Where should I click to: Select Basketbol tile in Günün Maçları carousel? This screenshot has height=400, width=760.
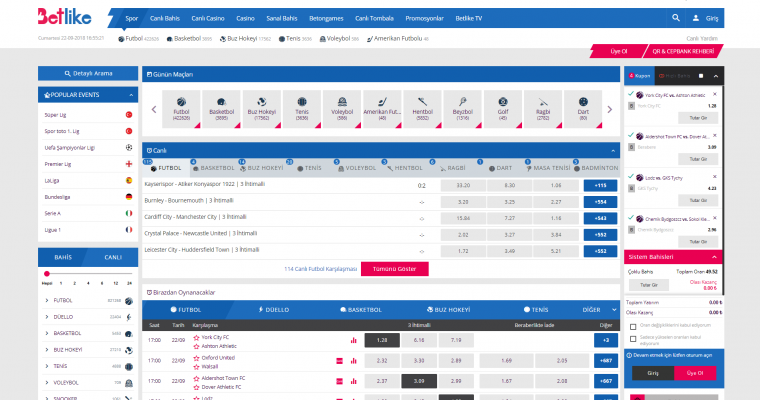tap(222, 109)
